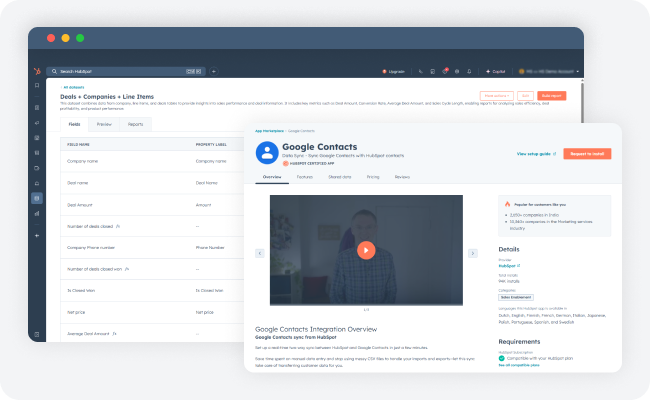Open the View setup guide link

click(x=536, y=154)
